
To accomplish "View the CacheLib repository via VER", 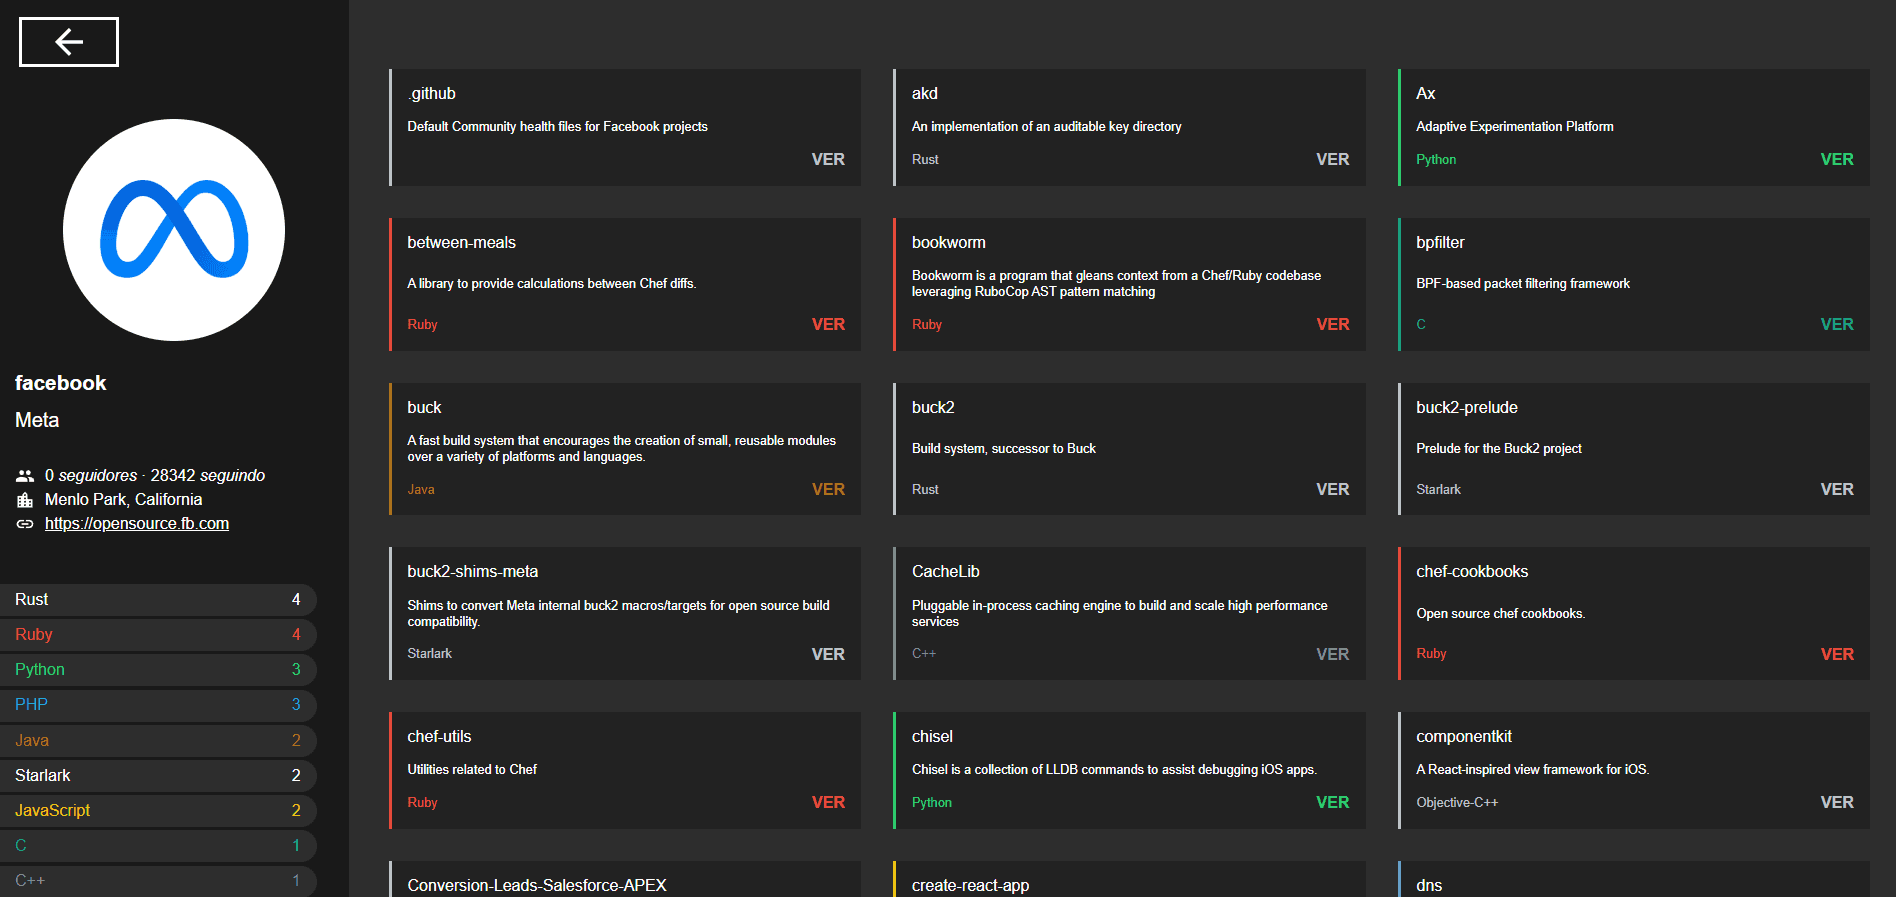I will coord(1332,654).
